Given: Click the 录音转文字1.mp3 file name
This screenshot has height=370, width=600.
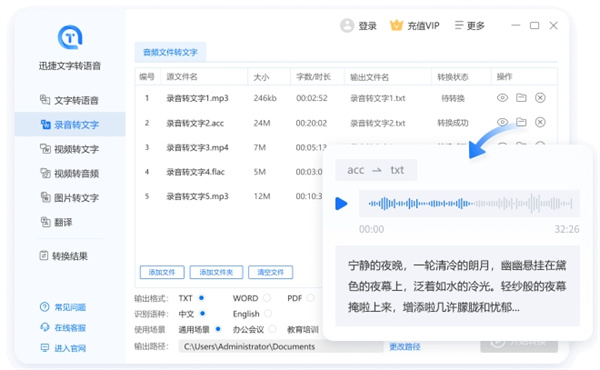Looking at the screenshot, I should [197, 98].
